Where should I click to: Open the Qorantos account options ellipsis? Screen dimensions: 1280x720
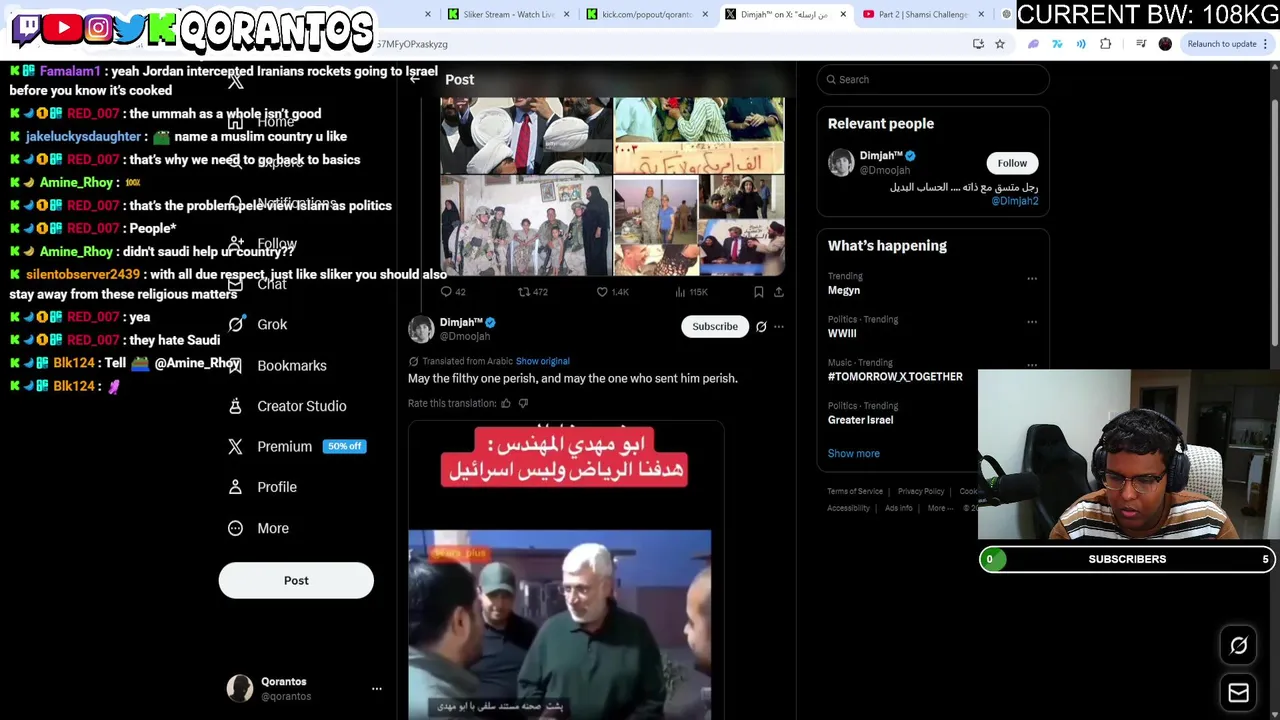coord(377,689)
